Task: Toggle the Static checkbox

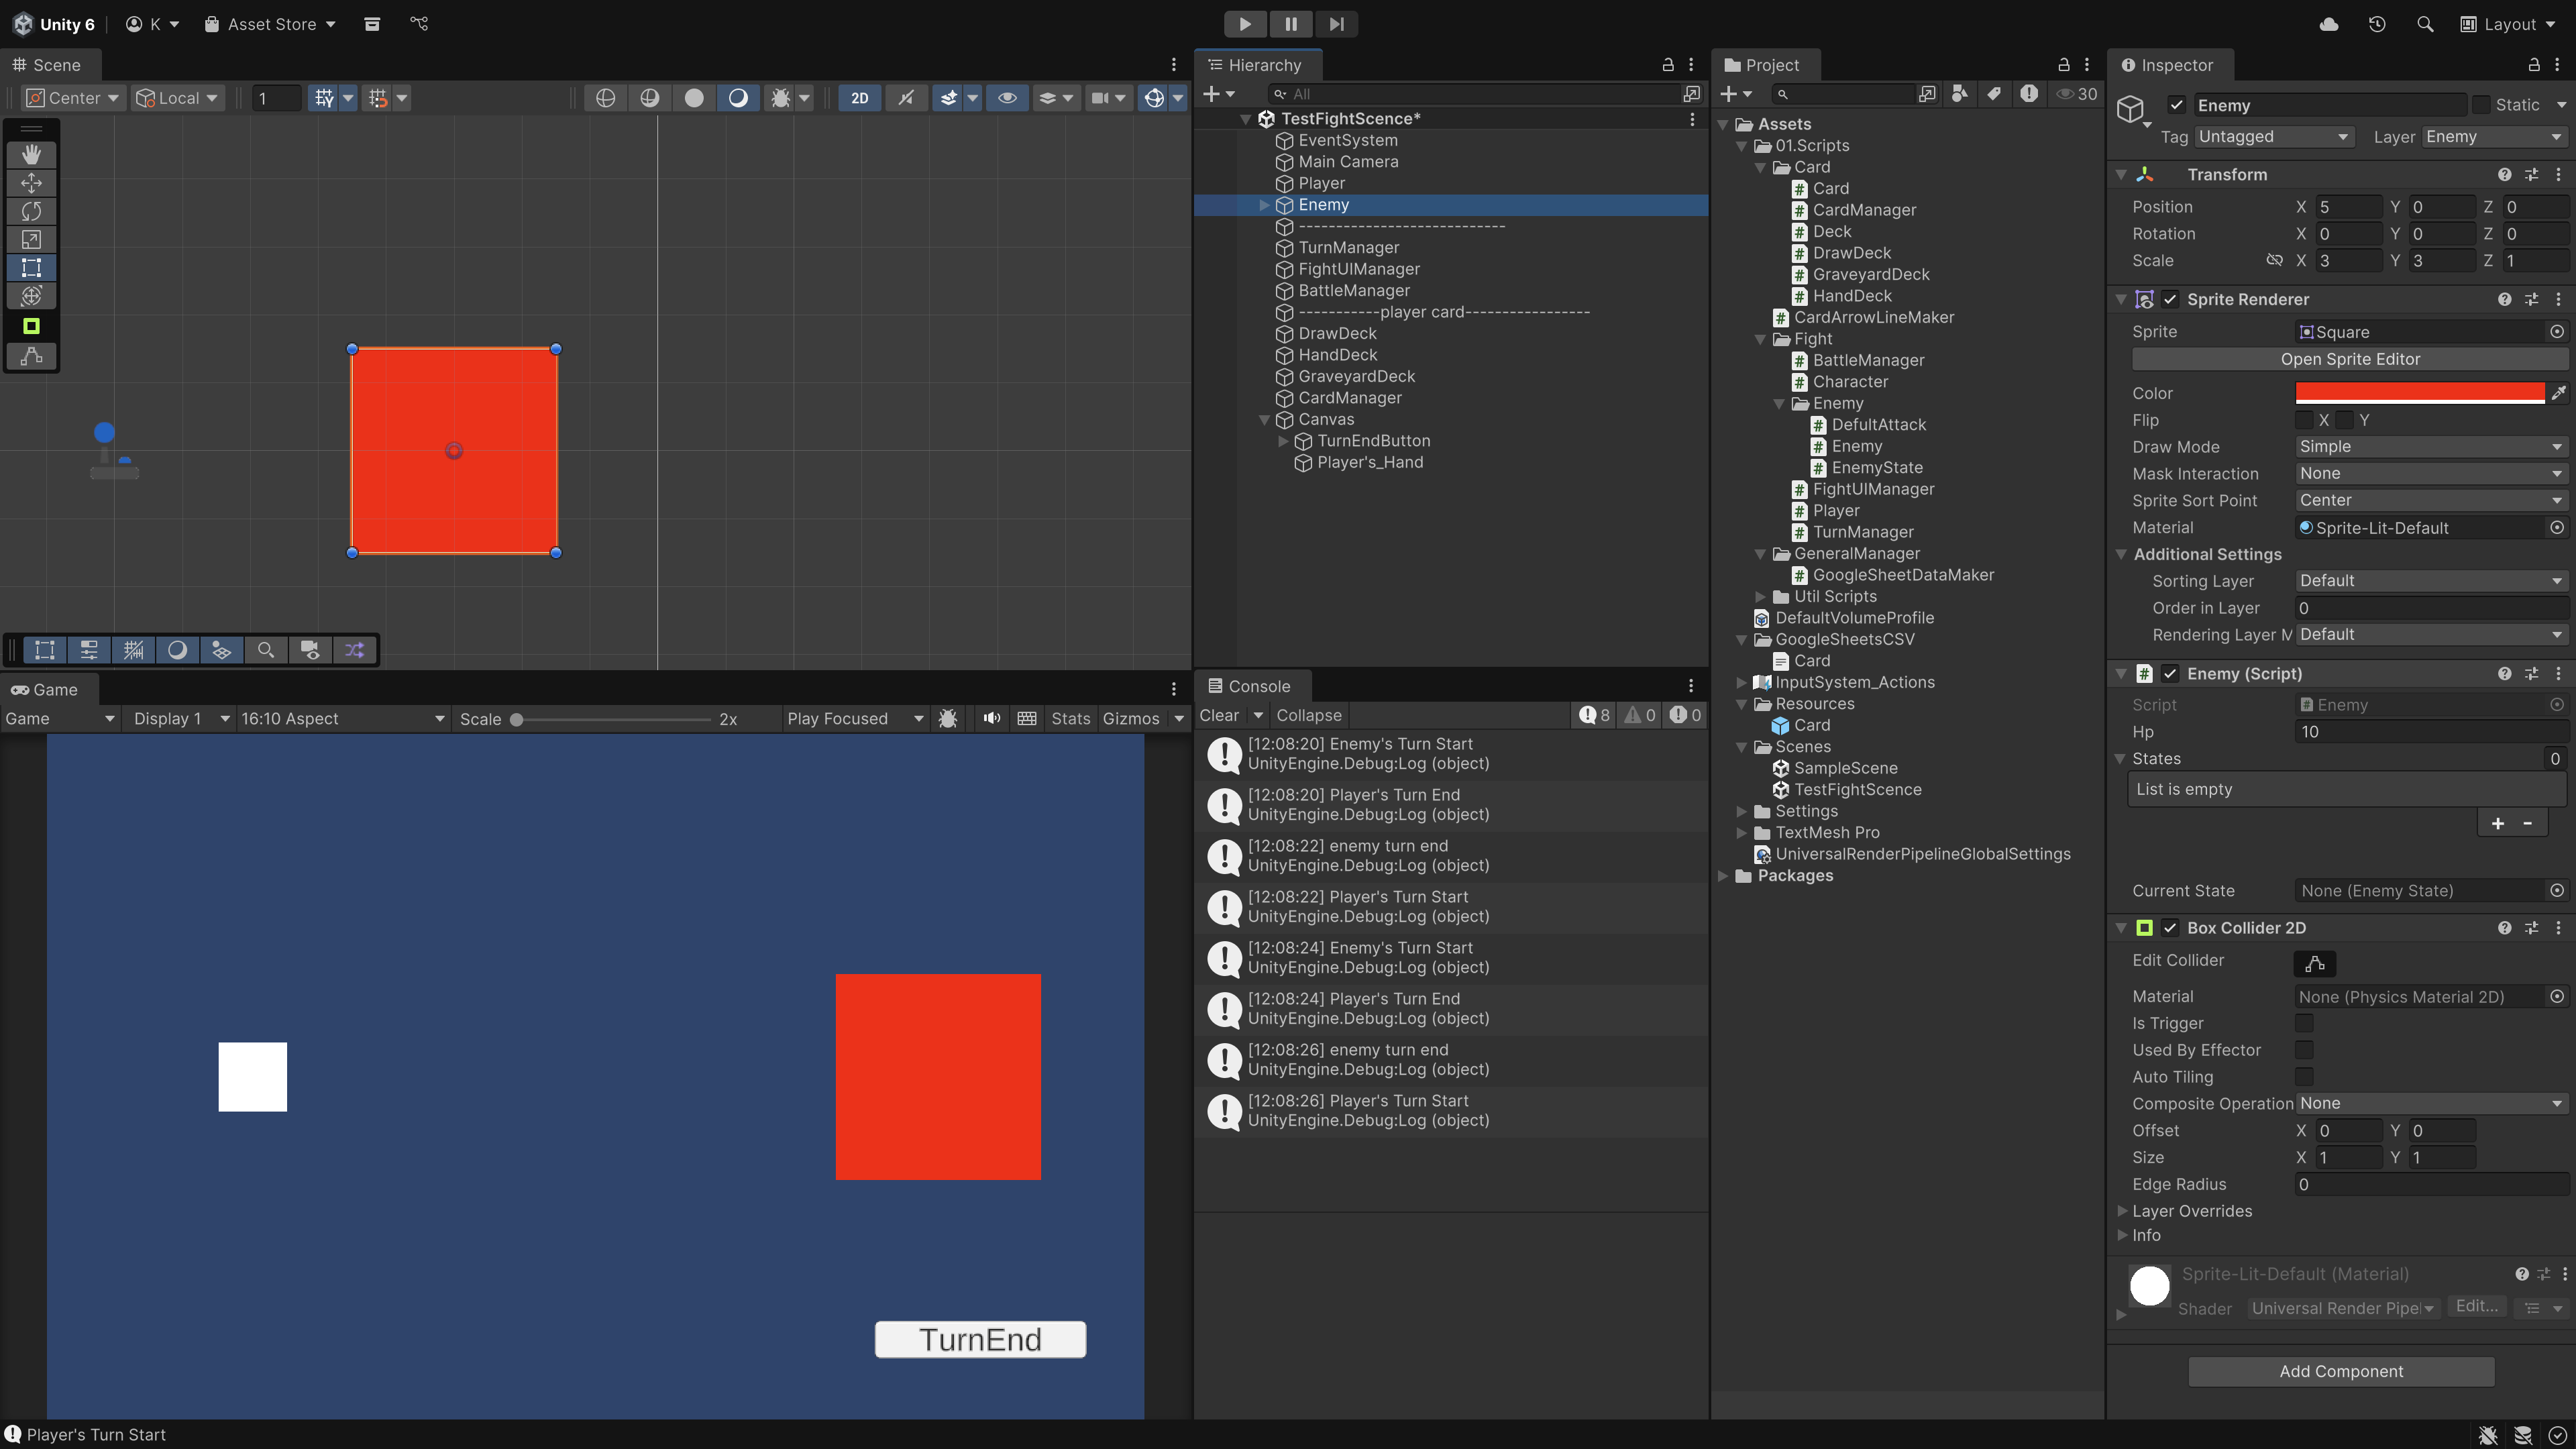Action: [2482, 105]
